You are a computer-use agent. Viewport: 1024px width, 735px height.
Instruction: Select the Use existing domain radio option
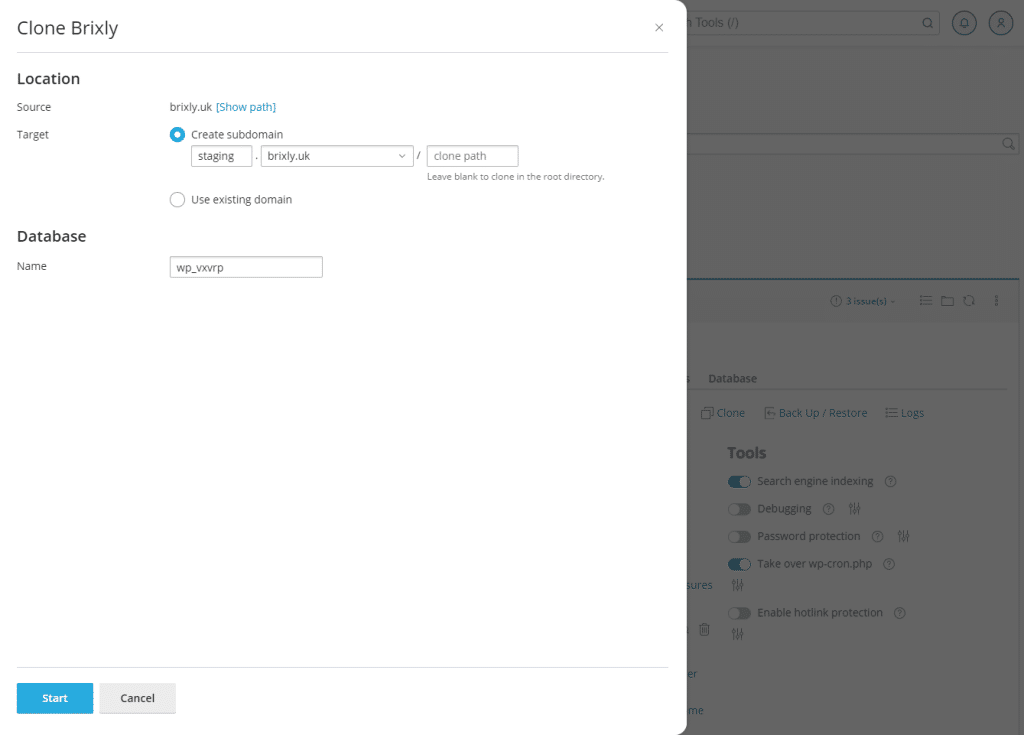click(177, 199)
